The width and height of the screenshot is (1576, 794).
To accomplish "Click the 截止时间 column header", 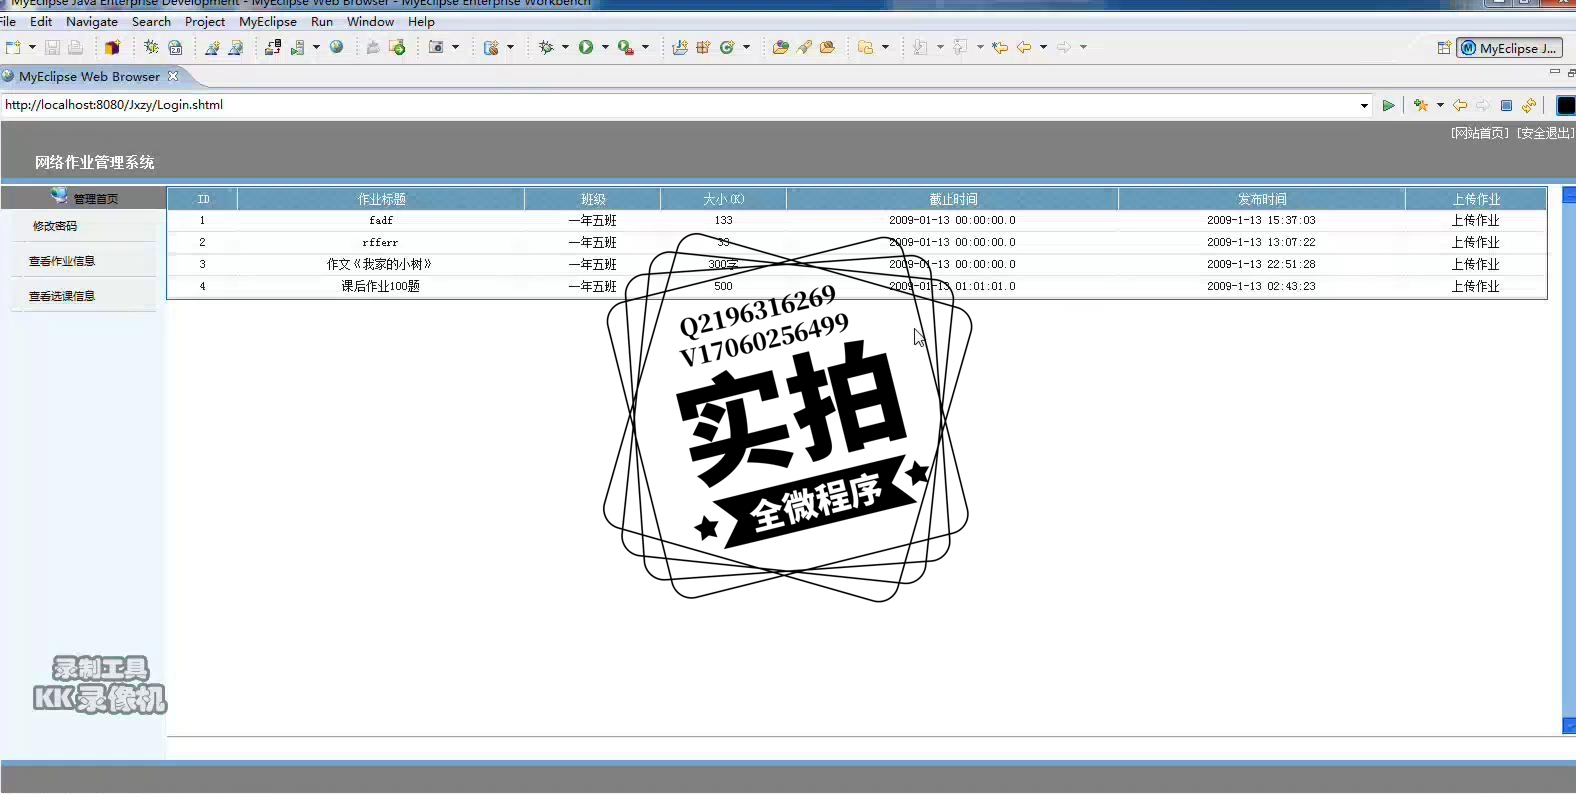I will [x=953, y=199].
